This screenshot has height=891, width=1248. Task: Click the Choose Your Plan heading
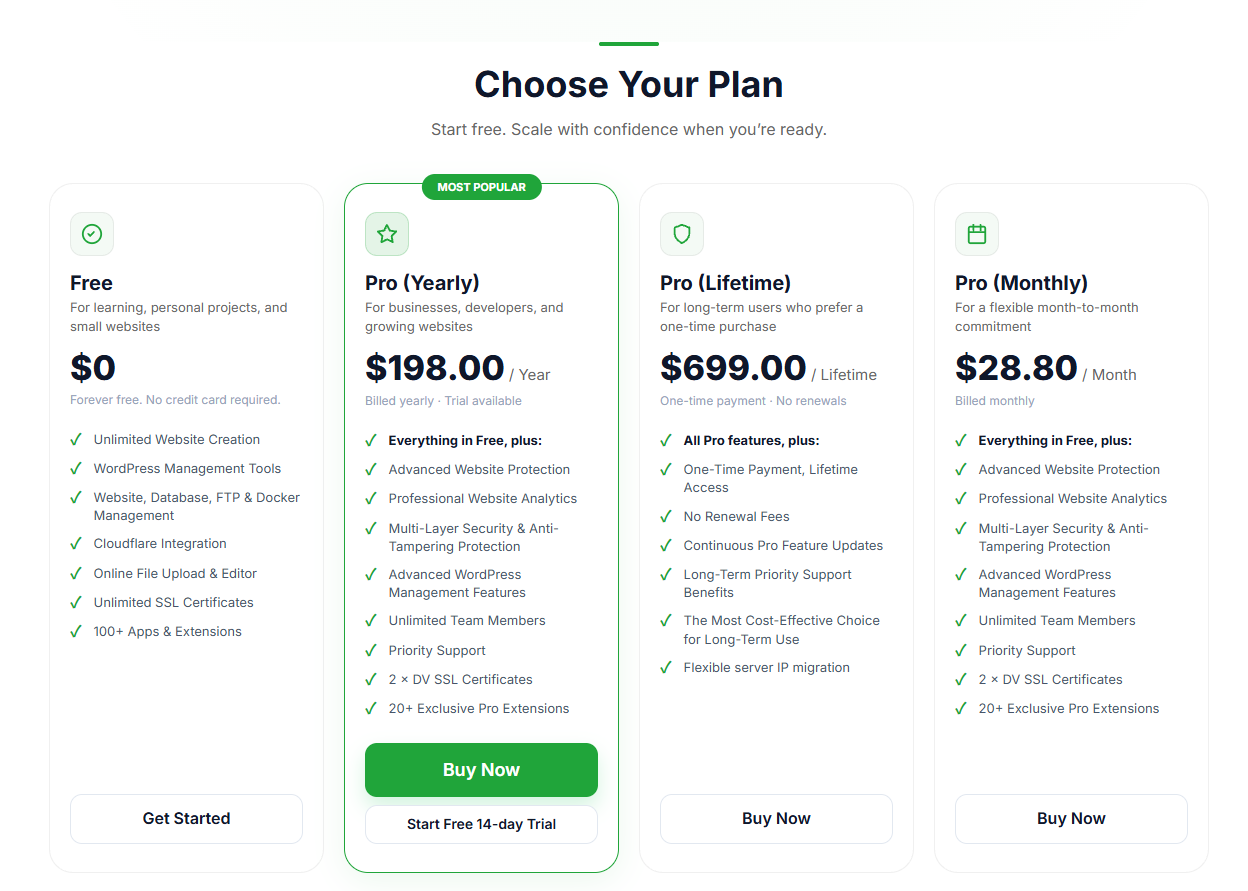628,84
